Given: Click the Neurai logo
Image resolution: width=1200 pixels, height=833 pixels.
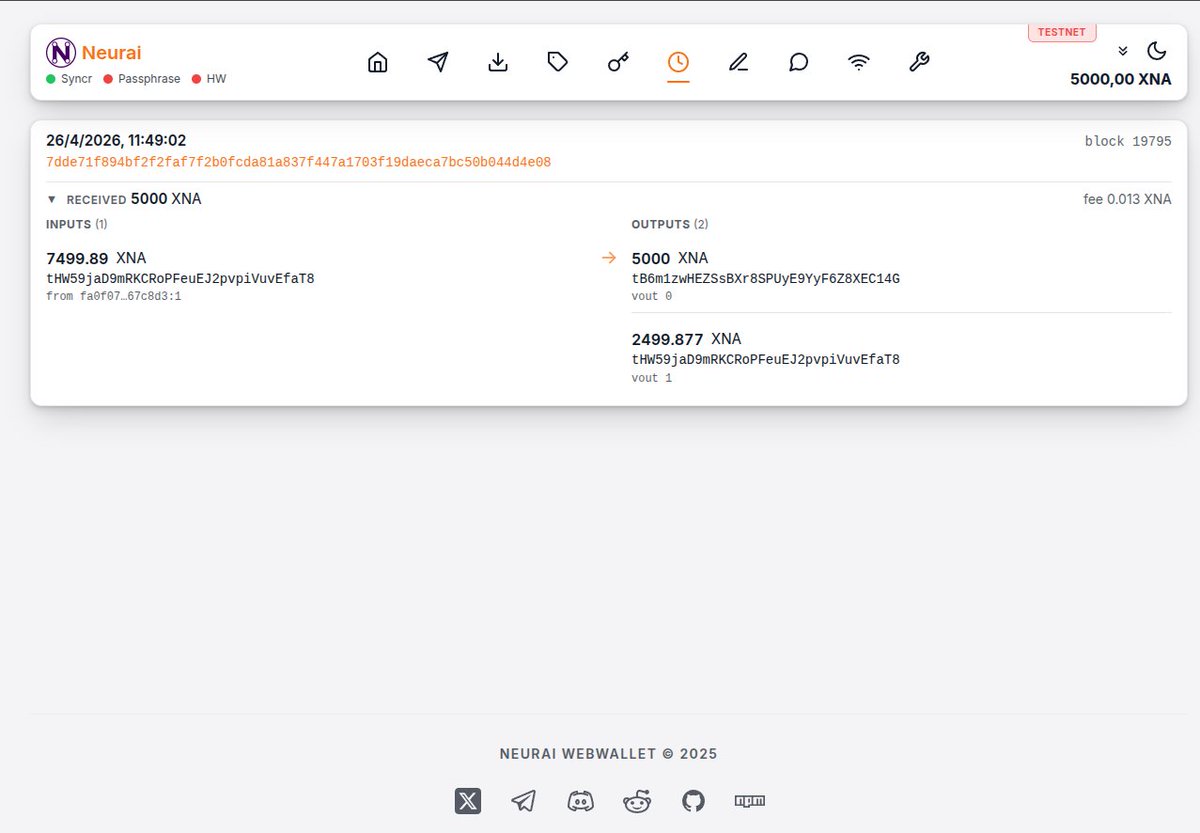Looking at the screenshot, I should pos(61,52).
